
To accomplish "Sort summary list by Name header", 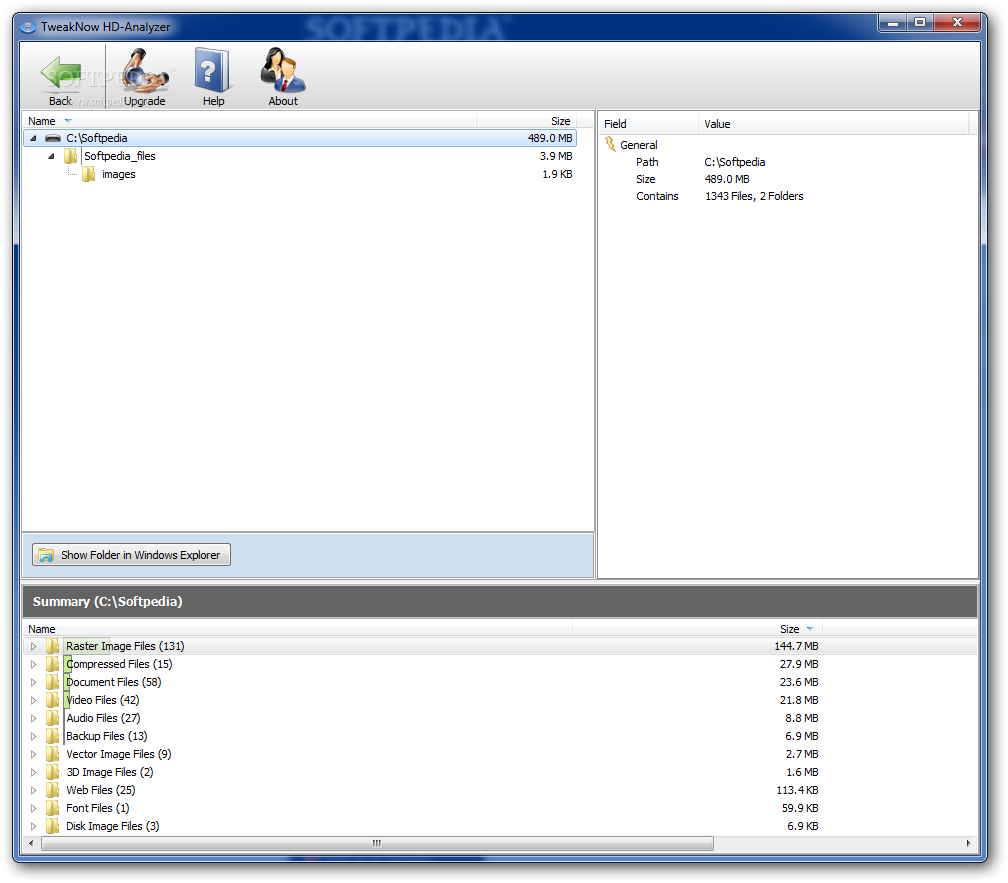I will click(x=298, y=629).
